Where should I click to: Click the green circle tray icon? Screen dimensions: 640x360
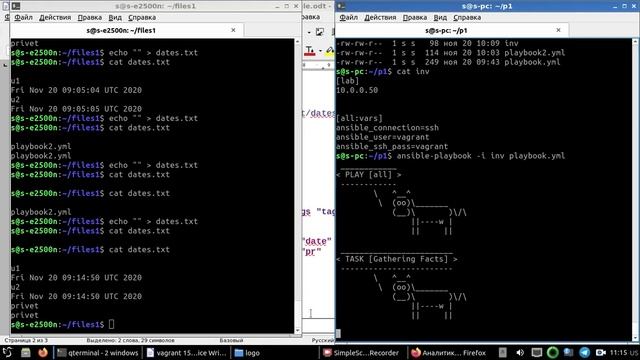(553, 352)
